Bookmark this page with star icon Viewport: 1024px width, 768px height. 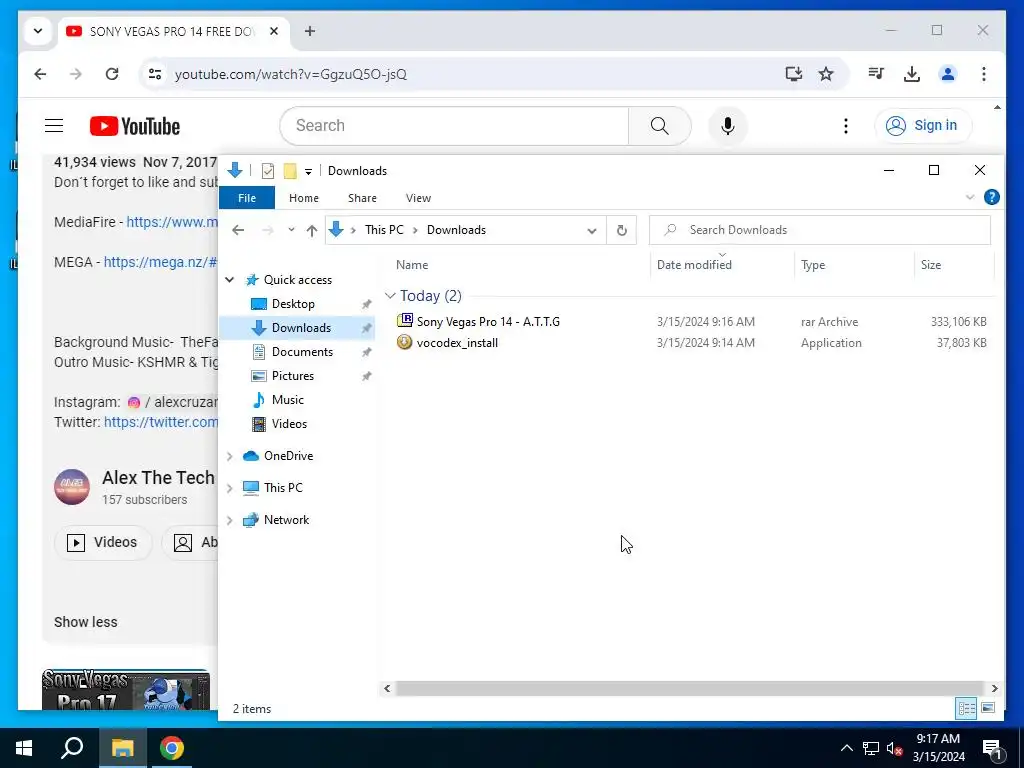[x=826, y=74]
